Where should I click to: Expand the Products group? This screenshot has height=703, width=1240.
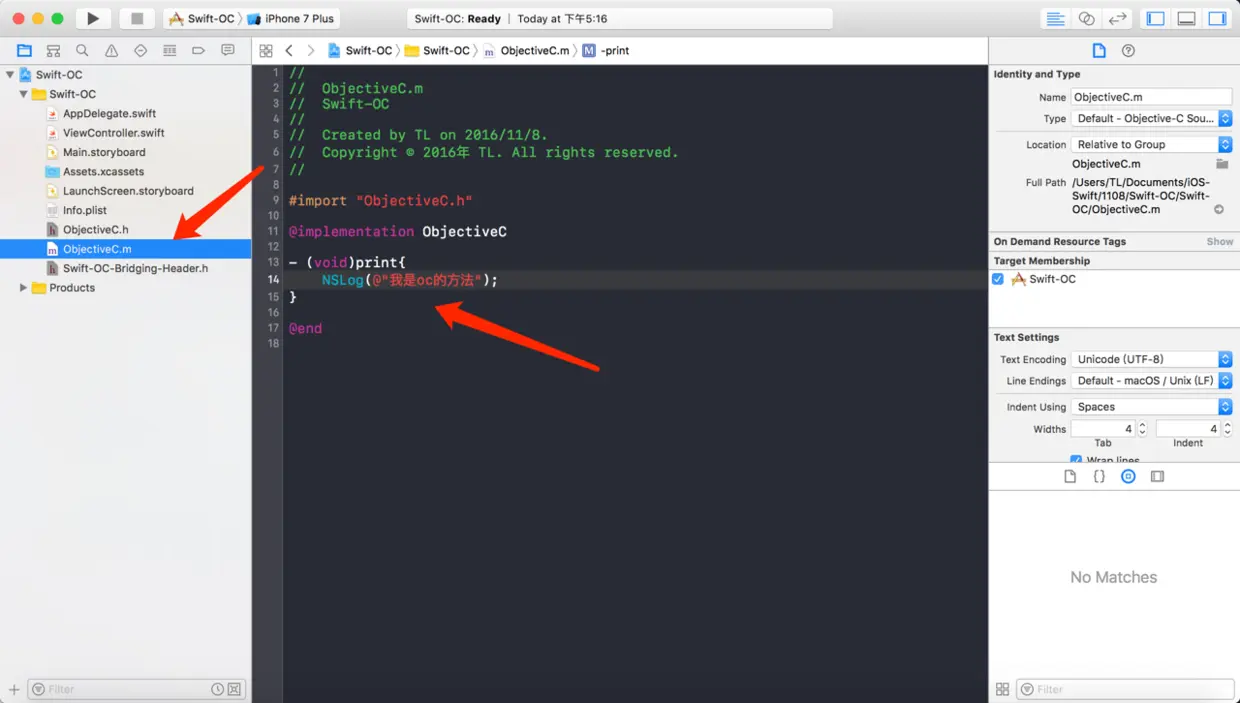click(x=23, y=288)
